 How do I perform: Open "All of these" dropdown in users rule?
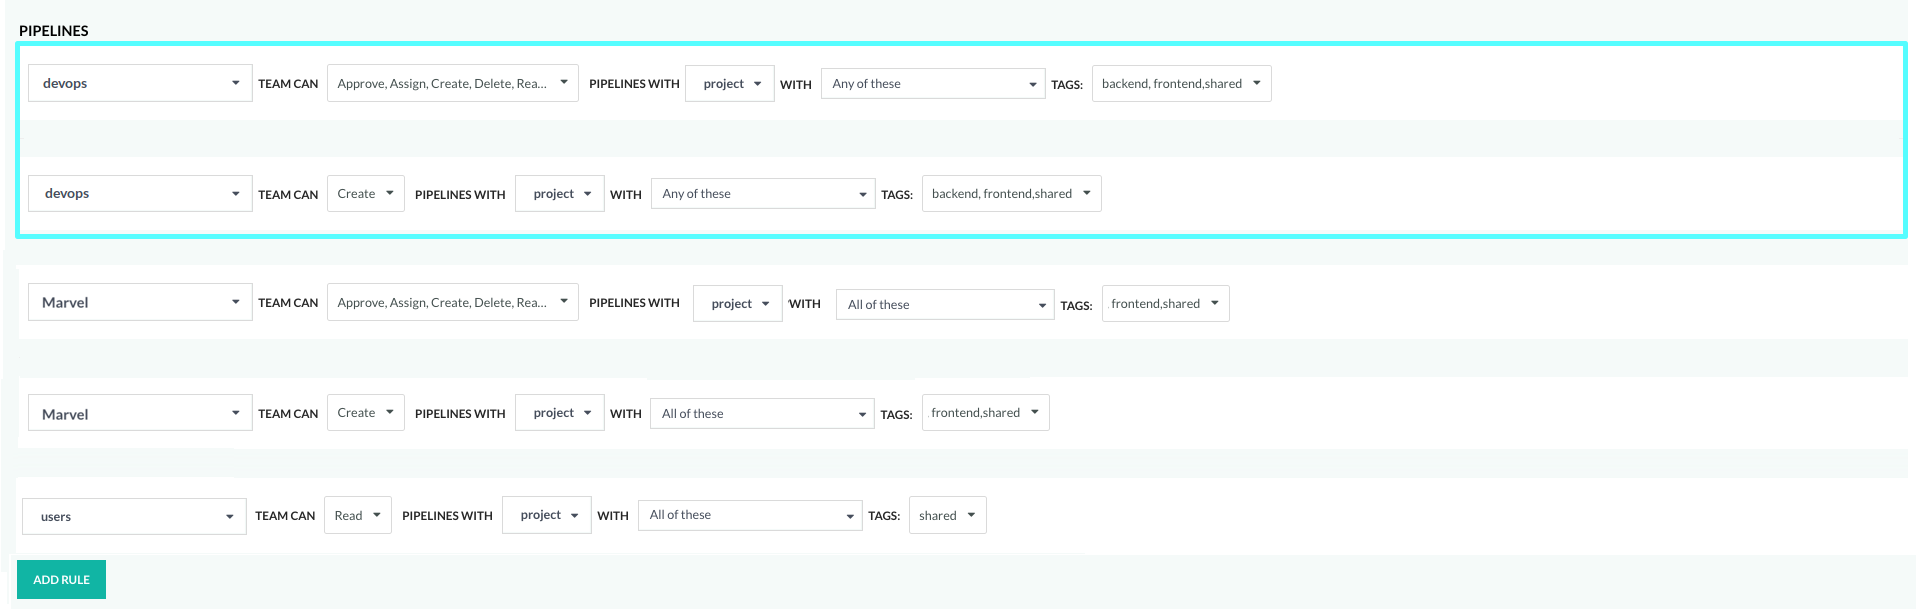coord(750,516)
